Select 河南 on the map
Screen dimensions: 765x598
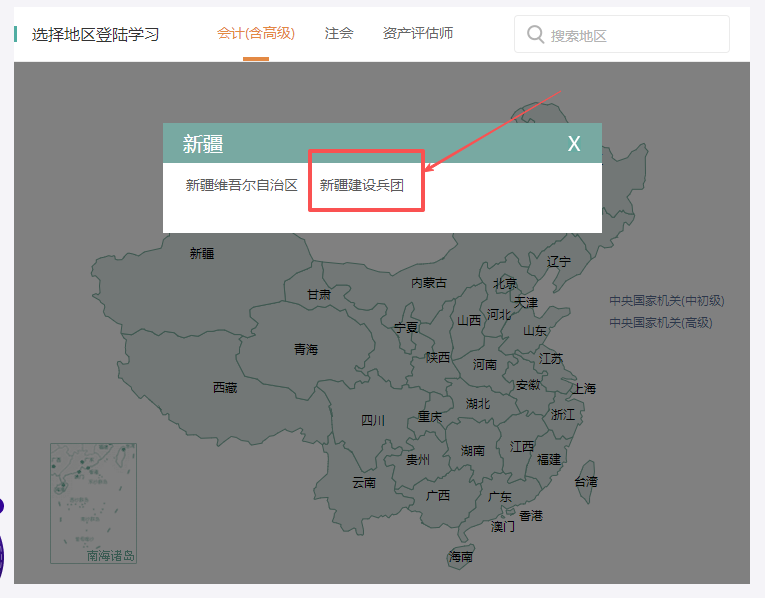(484, 364)
